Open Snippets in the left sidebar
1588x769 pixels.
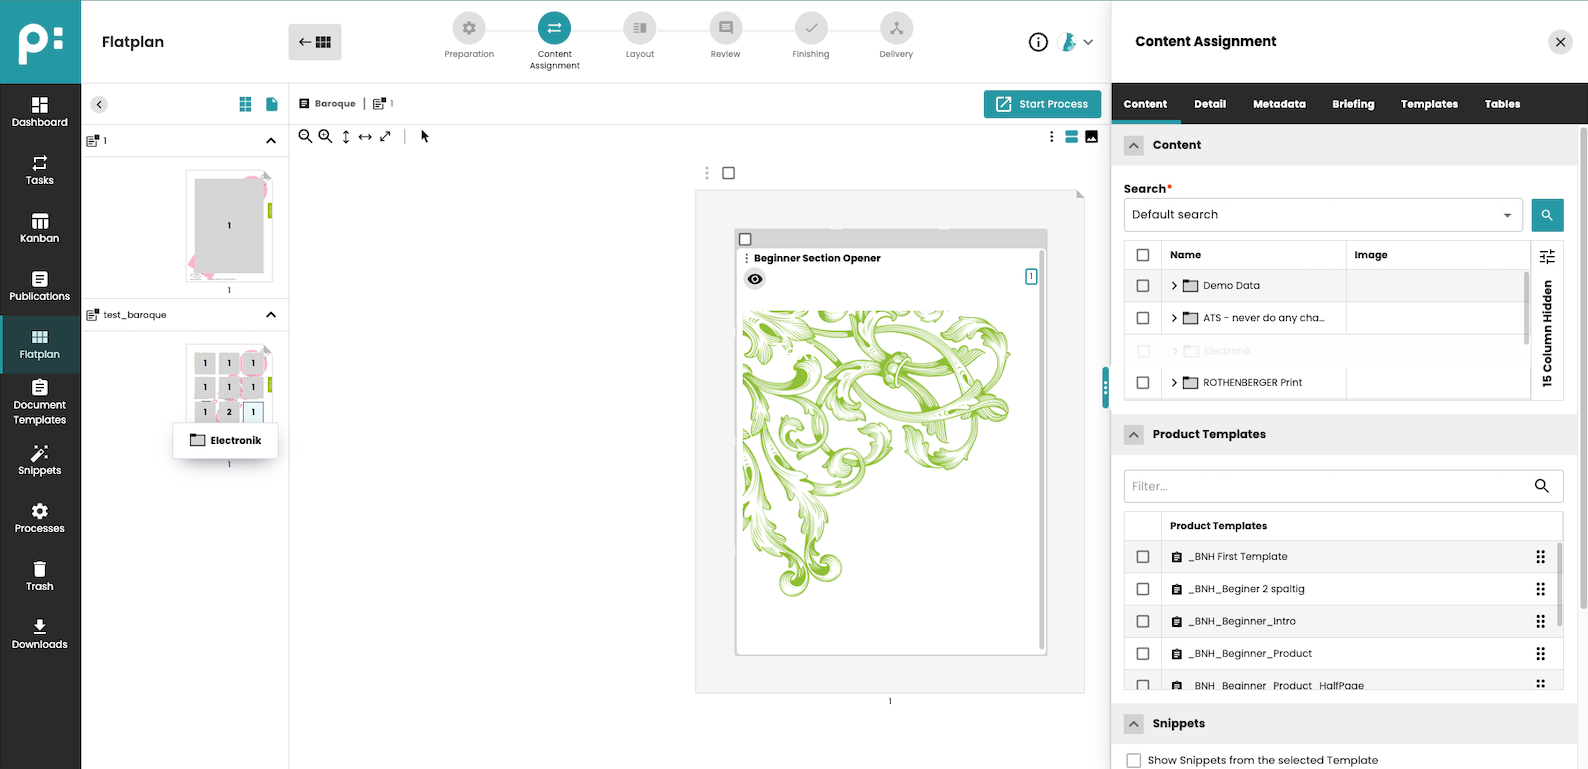(40, 460)
